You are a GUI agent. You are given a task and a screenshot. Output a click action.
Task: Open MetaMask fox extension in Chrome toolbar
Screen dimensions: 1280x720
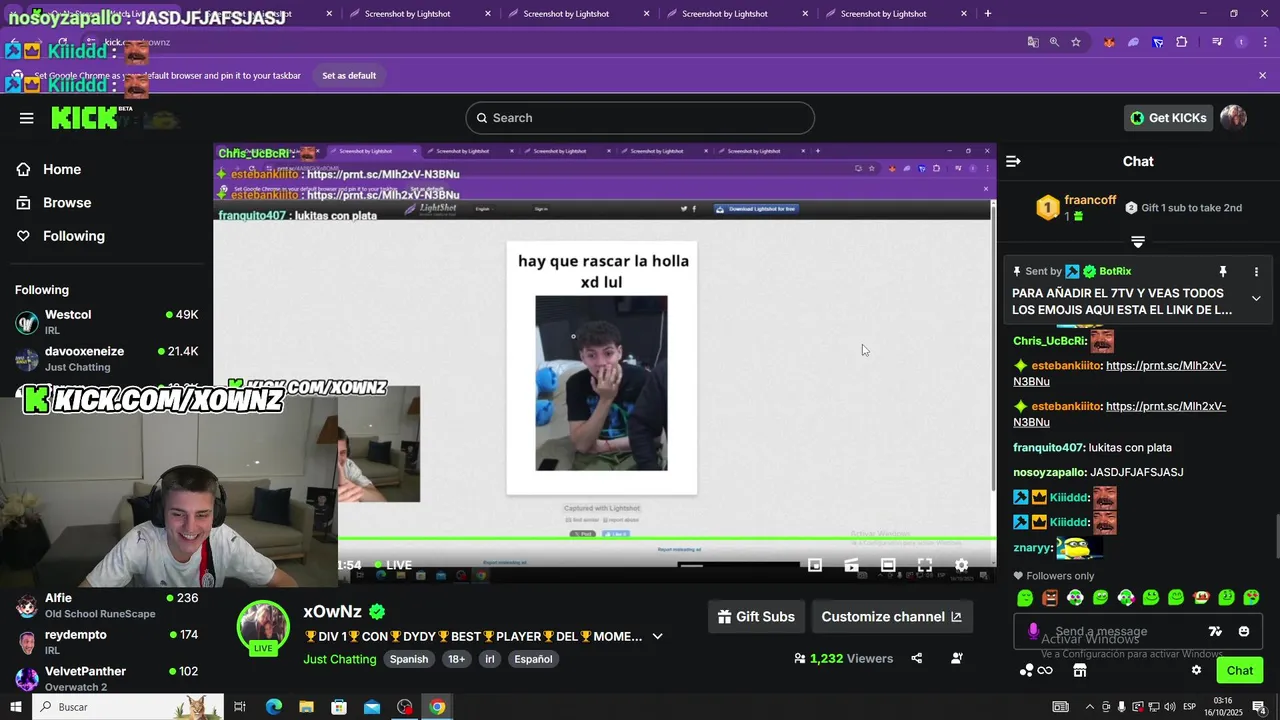[1109, 42]
